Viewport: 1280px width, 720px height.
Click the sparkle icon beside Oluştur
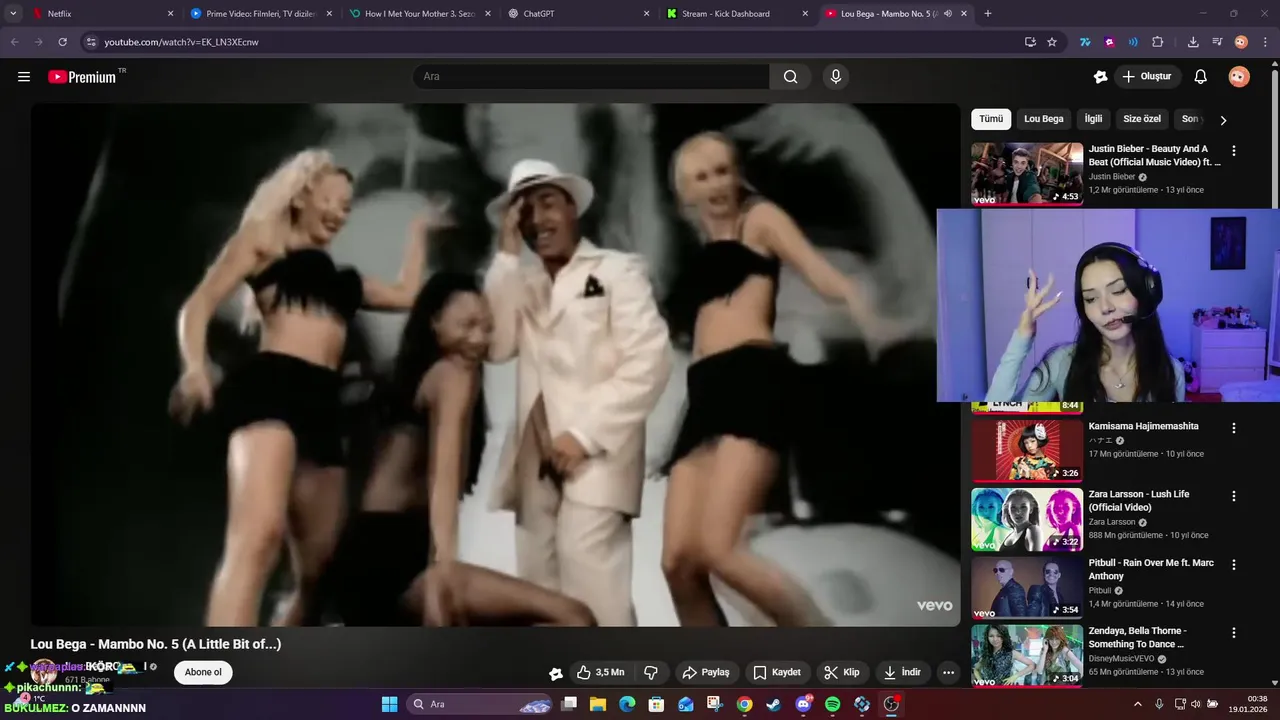tap(1101, 77)
